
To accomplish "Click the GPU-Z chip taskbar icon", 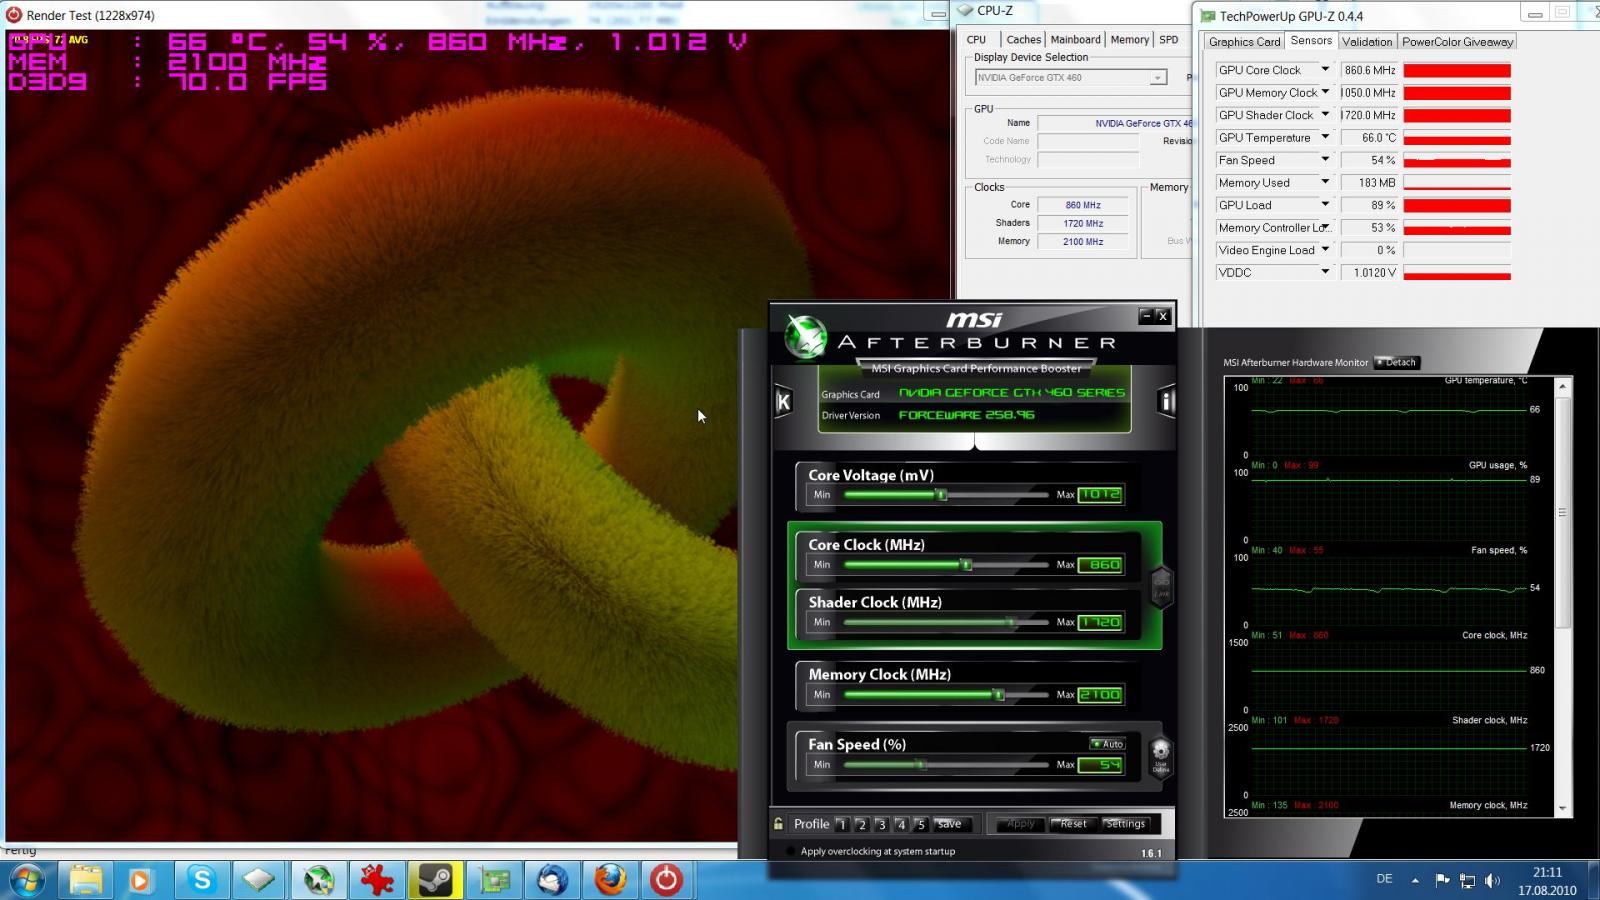I will [x=259, y=880].
